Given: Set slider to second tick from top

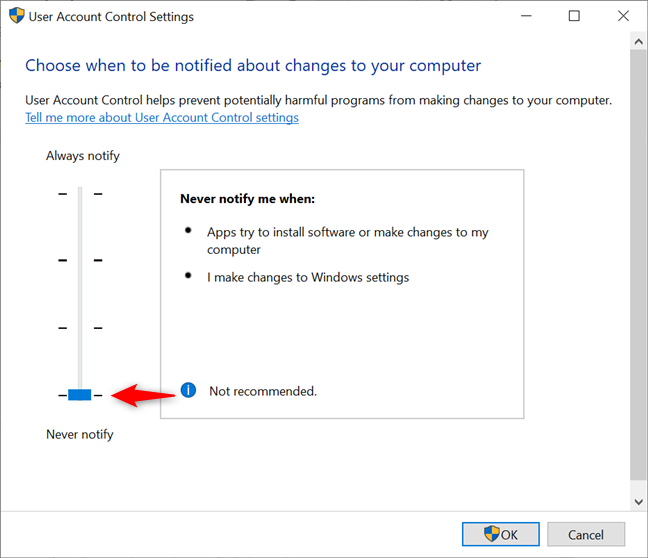Looking at the screenshot, I should point(80,260).
